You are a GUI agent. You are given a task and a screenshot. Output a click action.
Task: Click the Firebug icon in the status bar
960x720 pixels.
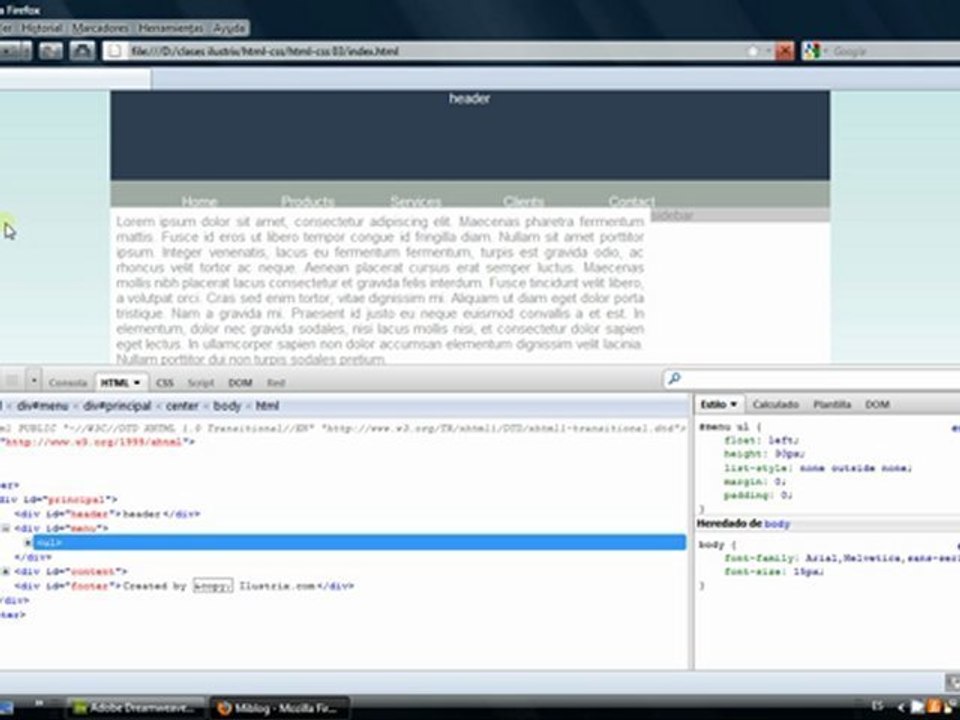953,681
